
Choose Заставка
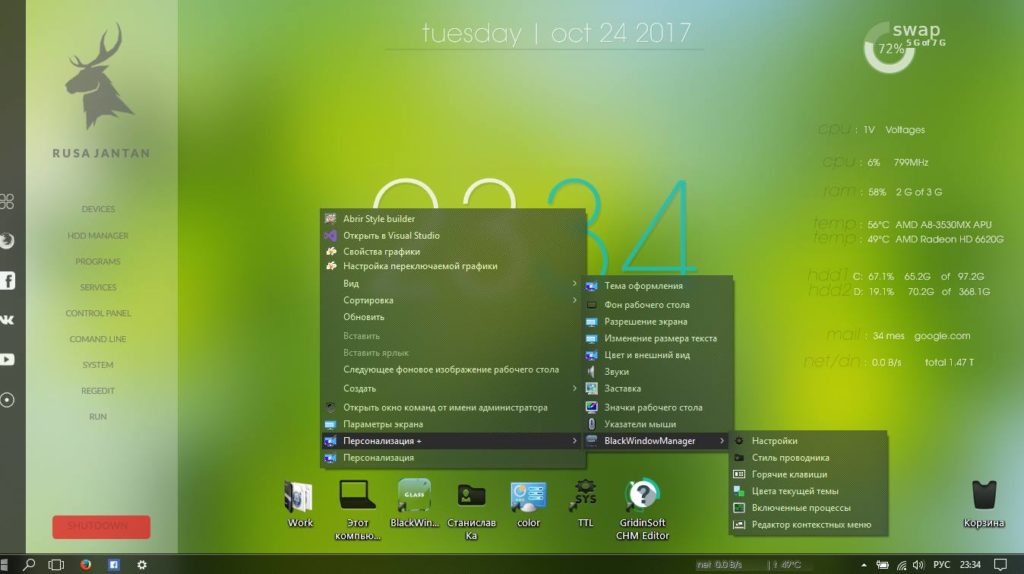coord(658,389)
